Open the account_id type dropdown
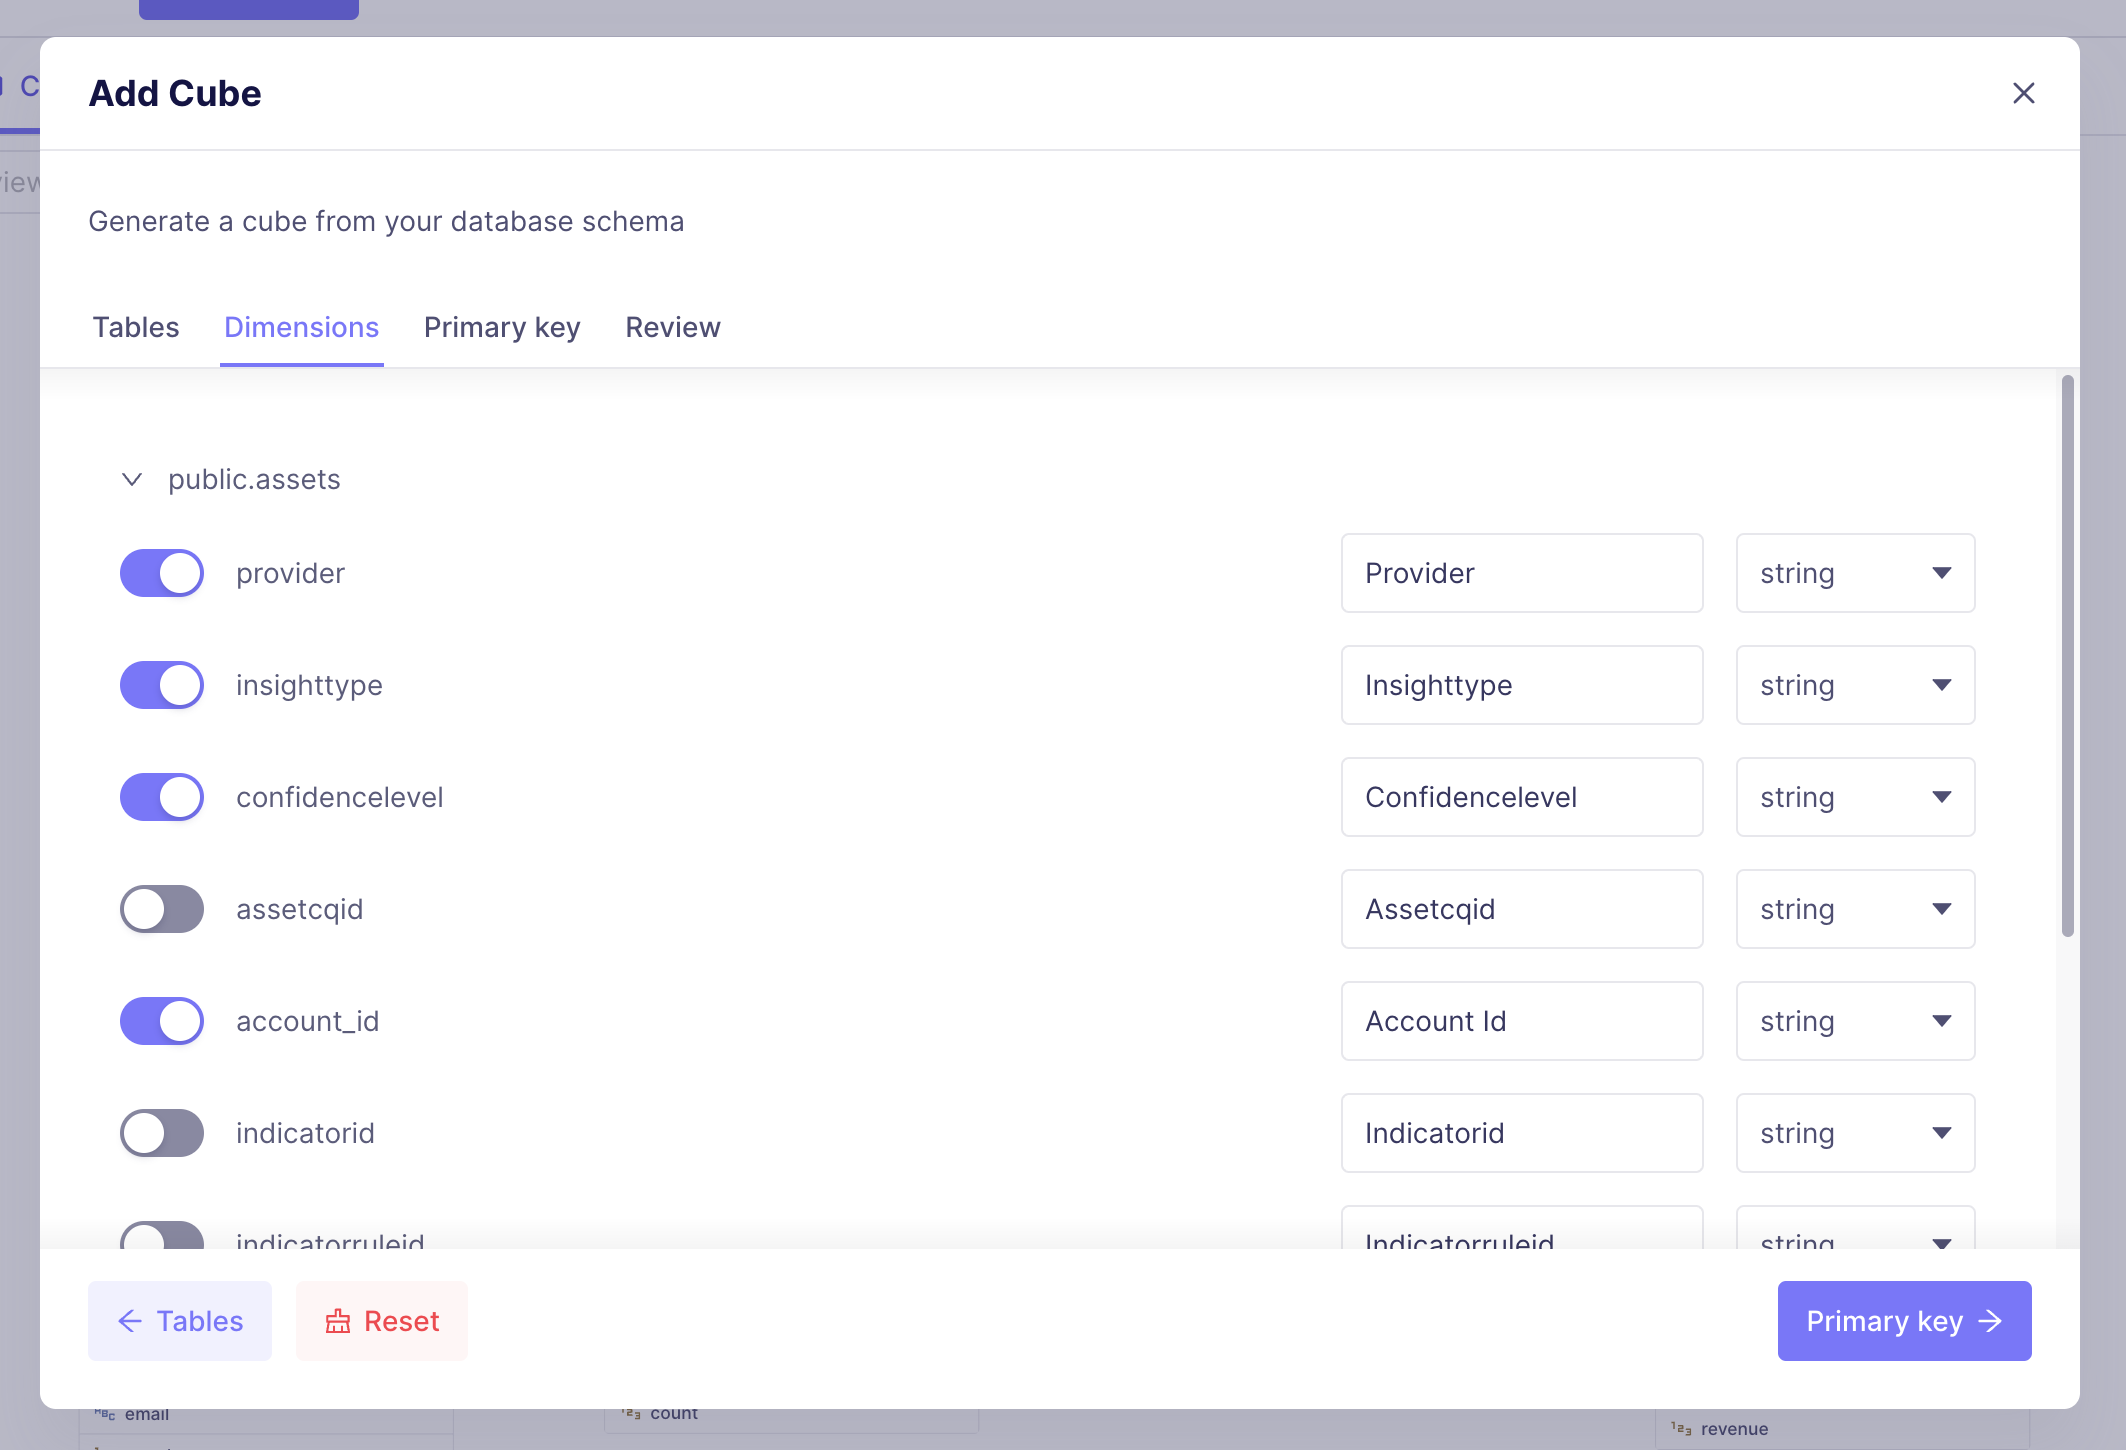This screenshot has width=2126, height=1450. pyautogui.click(x=1855, y=1021)
